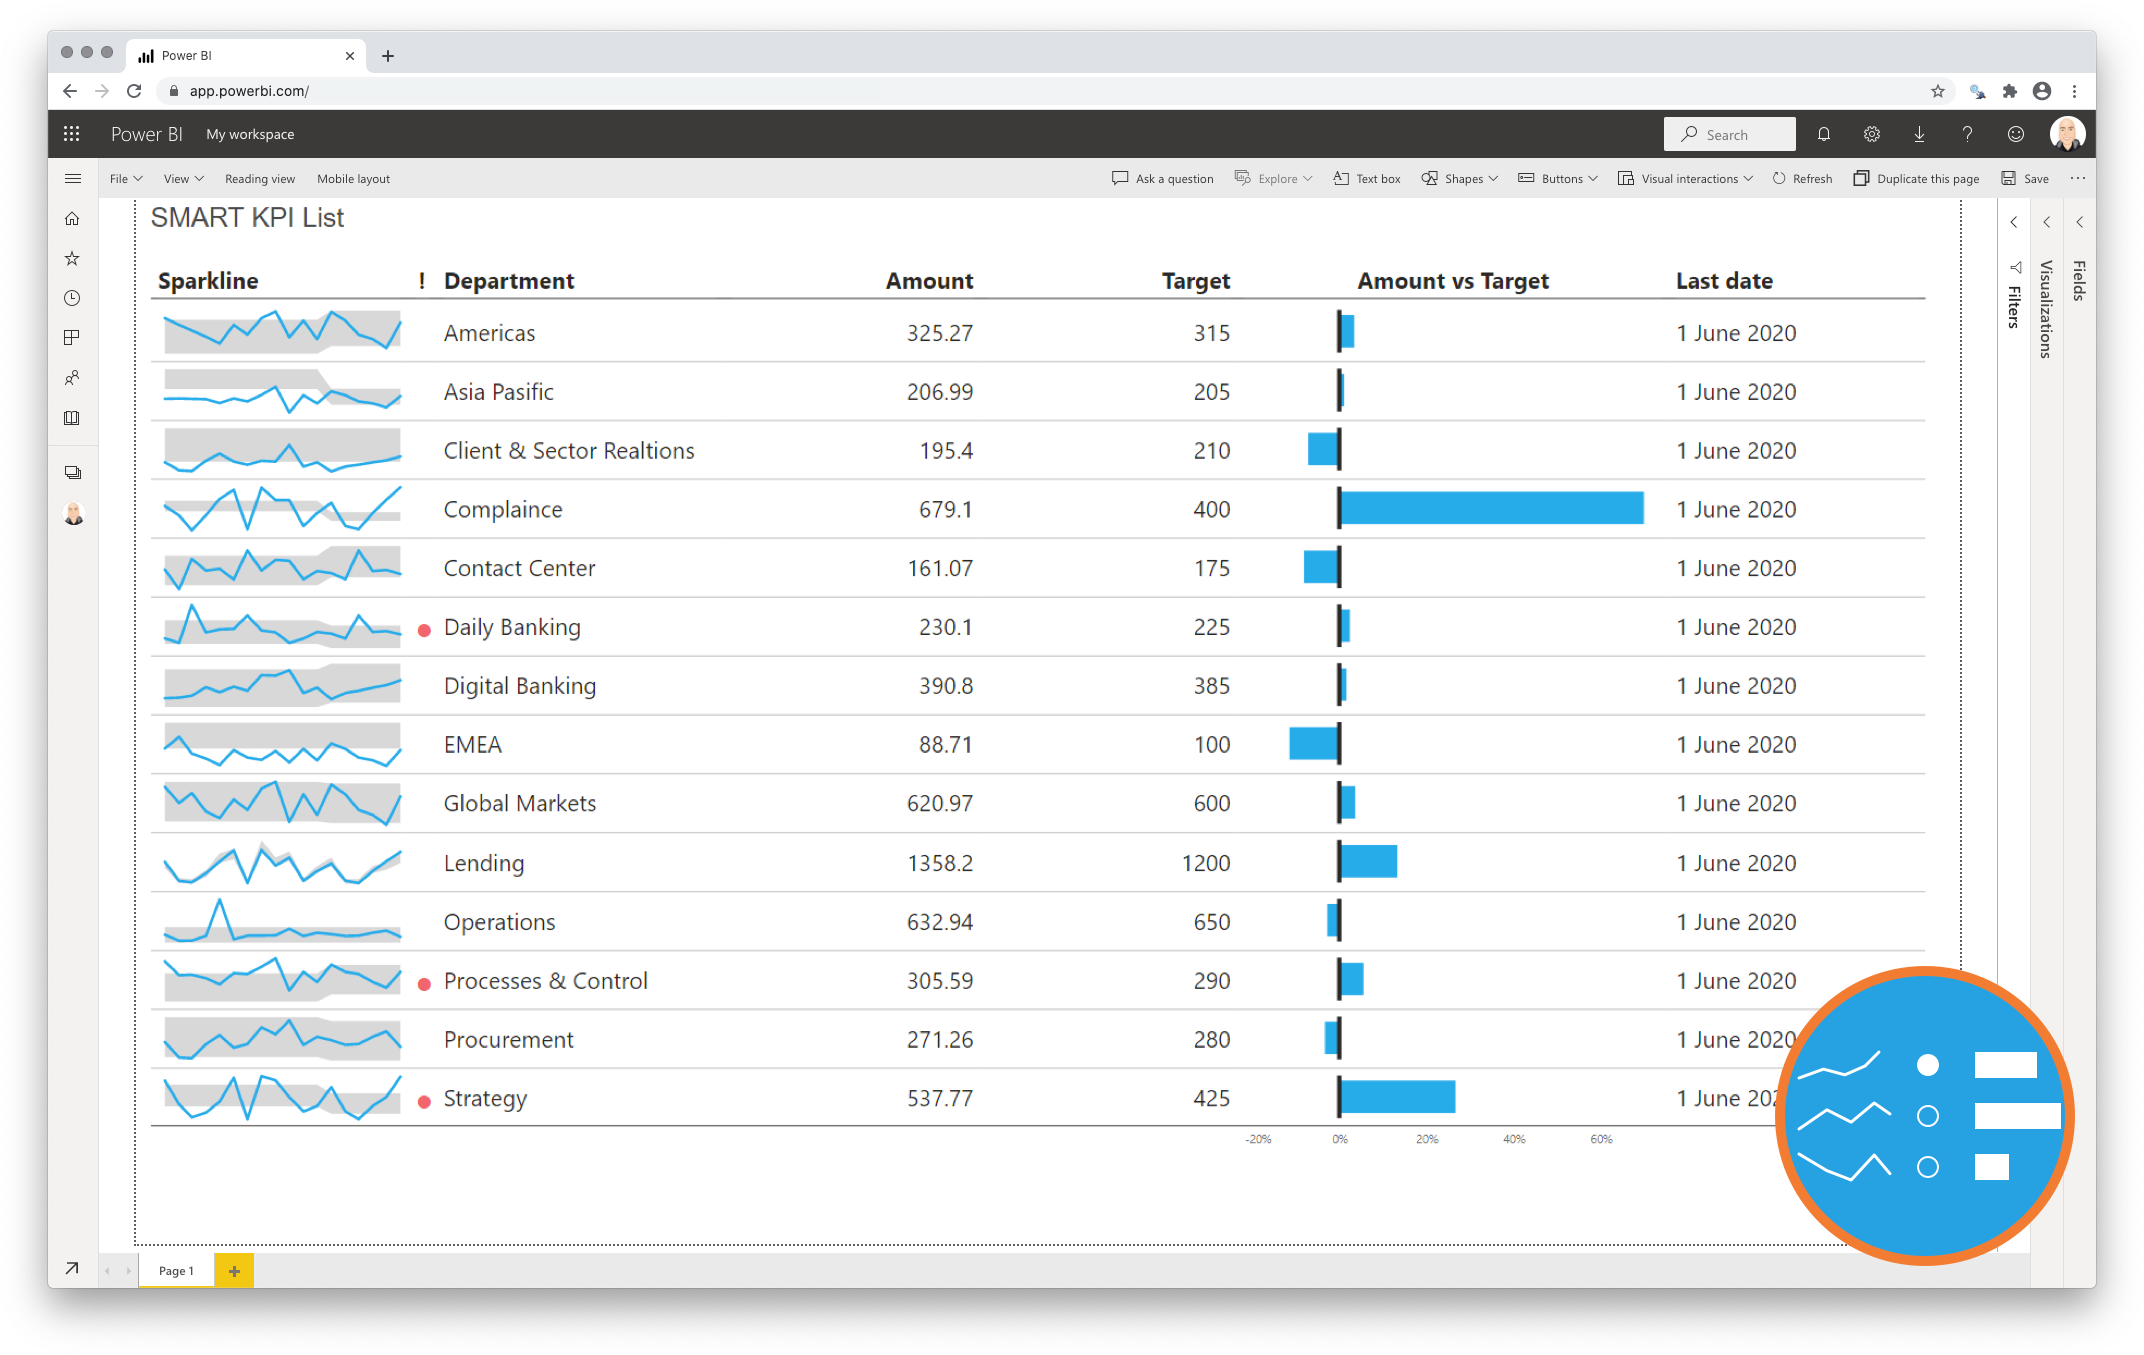2144x1355 pixels.
Task: Select the Mobile layout tab
Action: tap(348, 176)
